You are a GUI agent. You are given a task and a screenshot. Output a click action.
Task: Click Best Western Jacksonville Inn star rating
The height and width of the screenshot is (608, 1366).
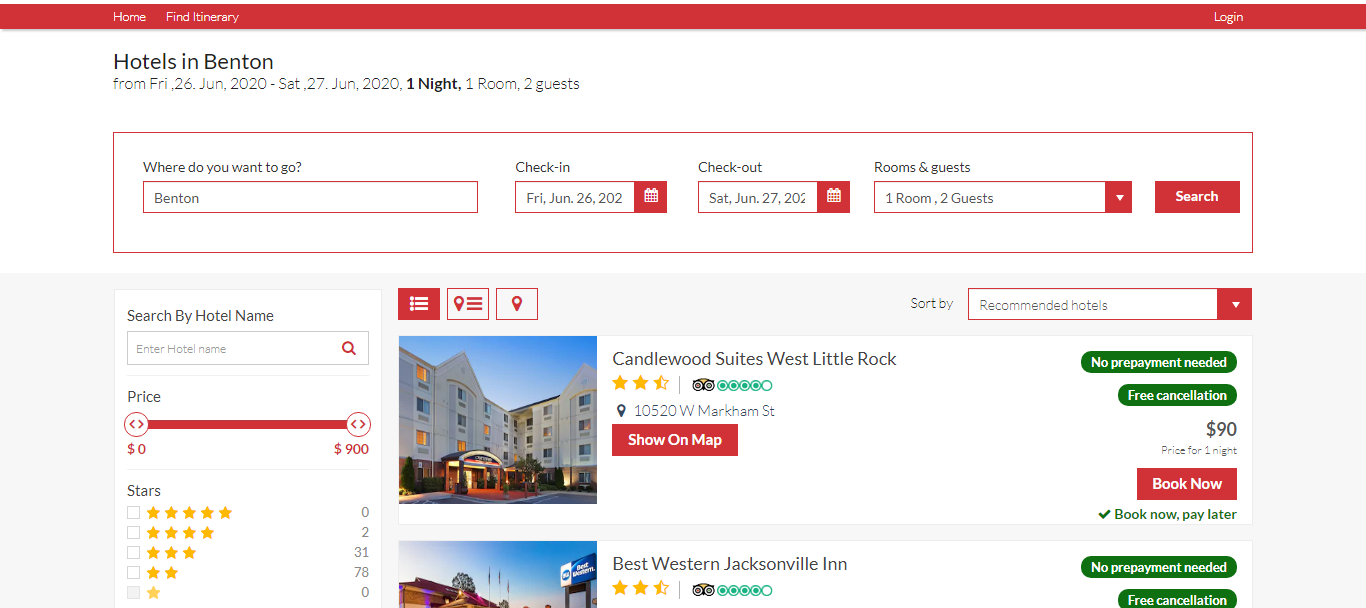(x=641, y=589)
